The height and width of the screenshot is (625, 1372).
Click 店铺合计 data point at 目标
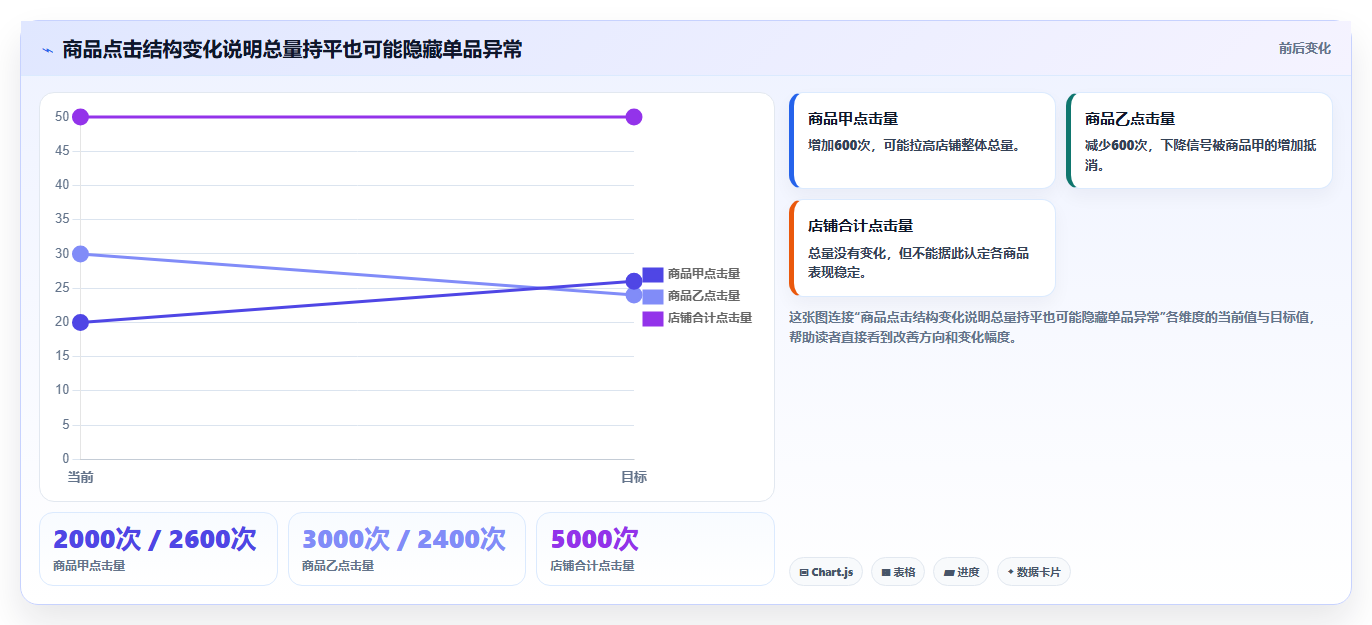coord(634,117)
